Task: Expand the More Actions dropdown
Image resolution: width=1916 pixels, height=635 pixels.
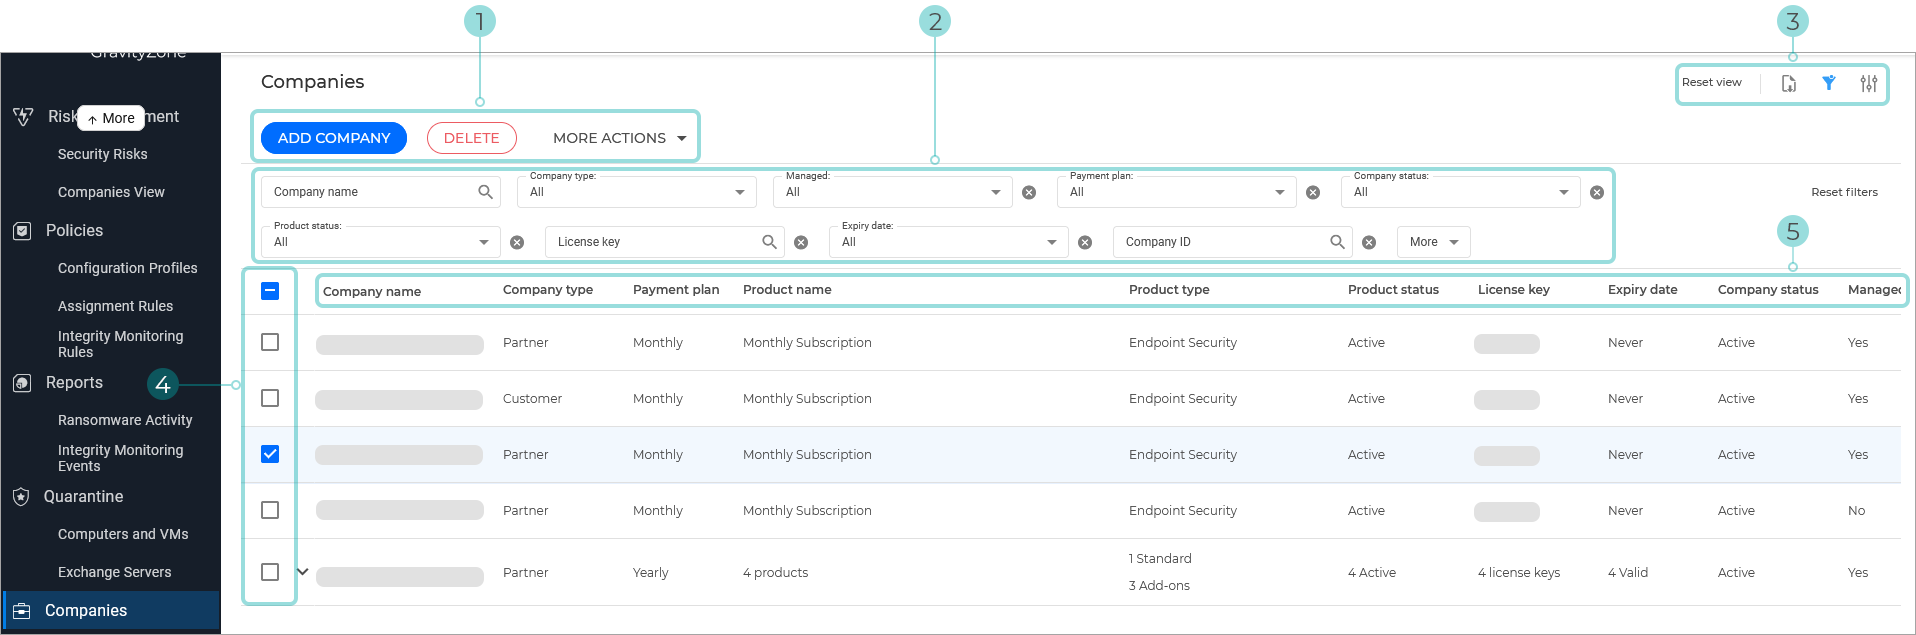Action: click(x=620, y=138)
